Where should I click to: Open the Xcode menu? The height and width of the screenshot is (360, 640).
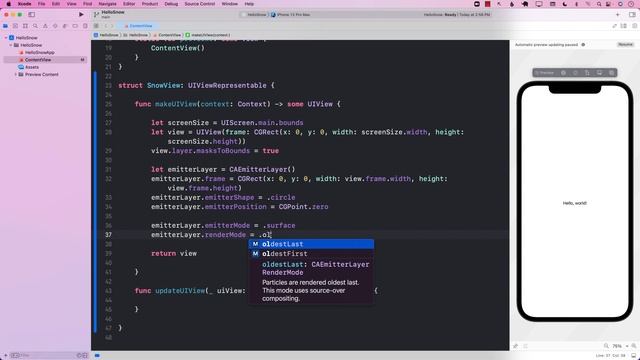(x=24, y=4)
